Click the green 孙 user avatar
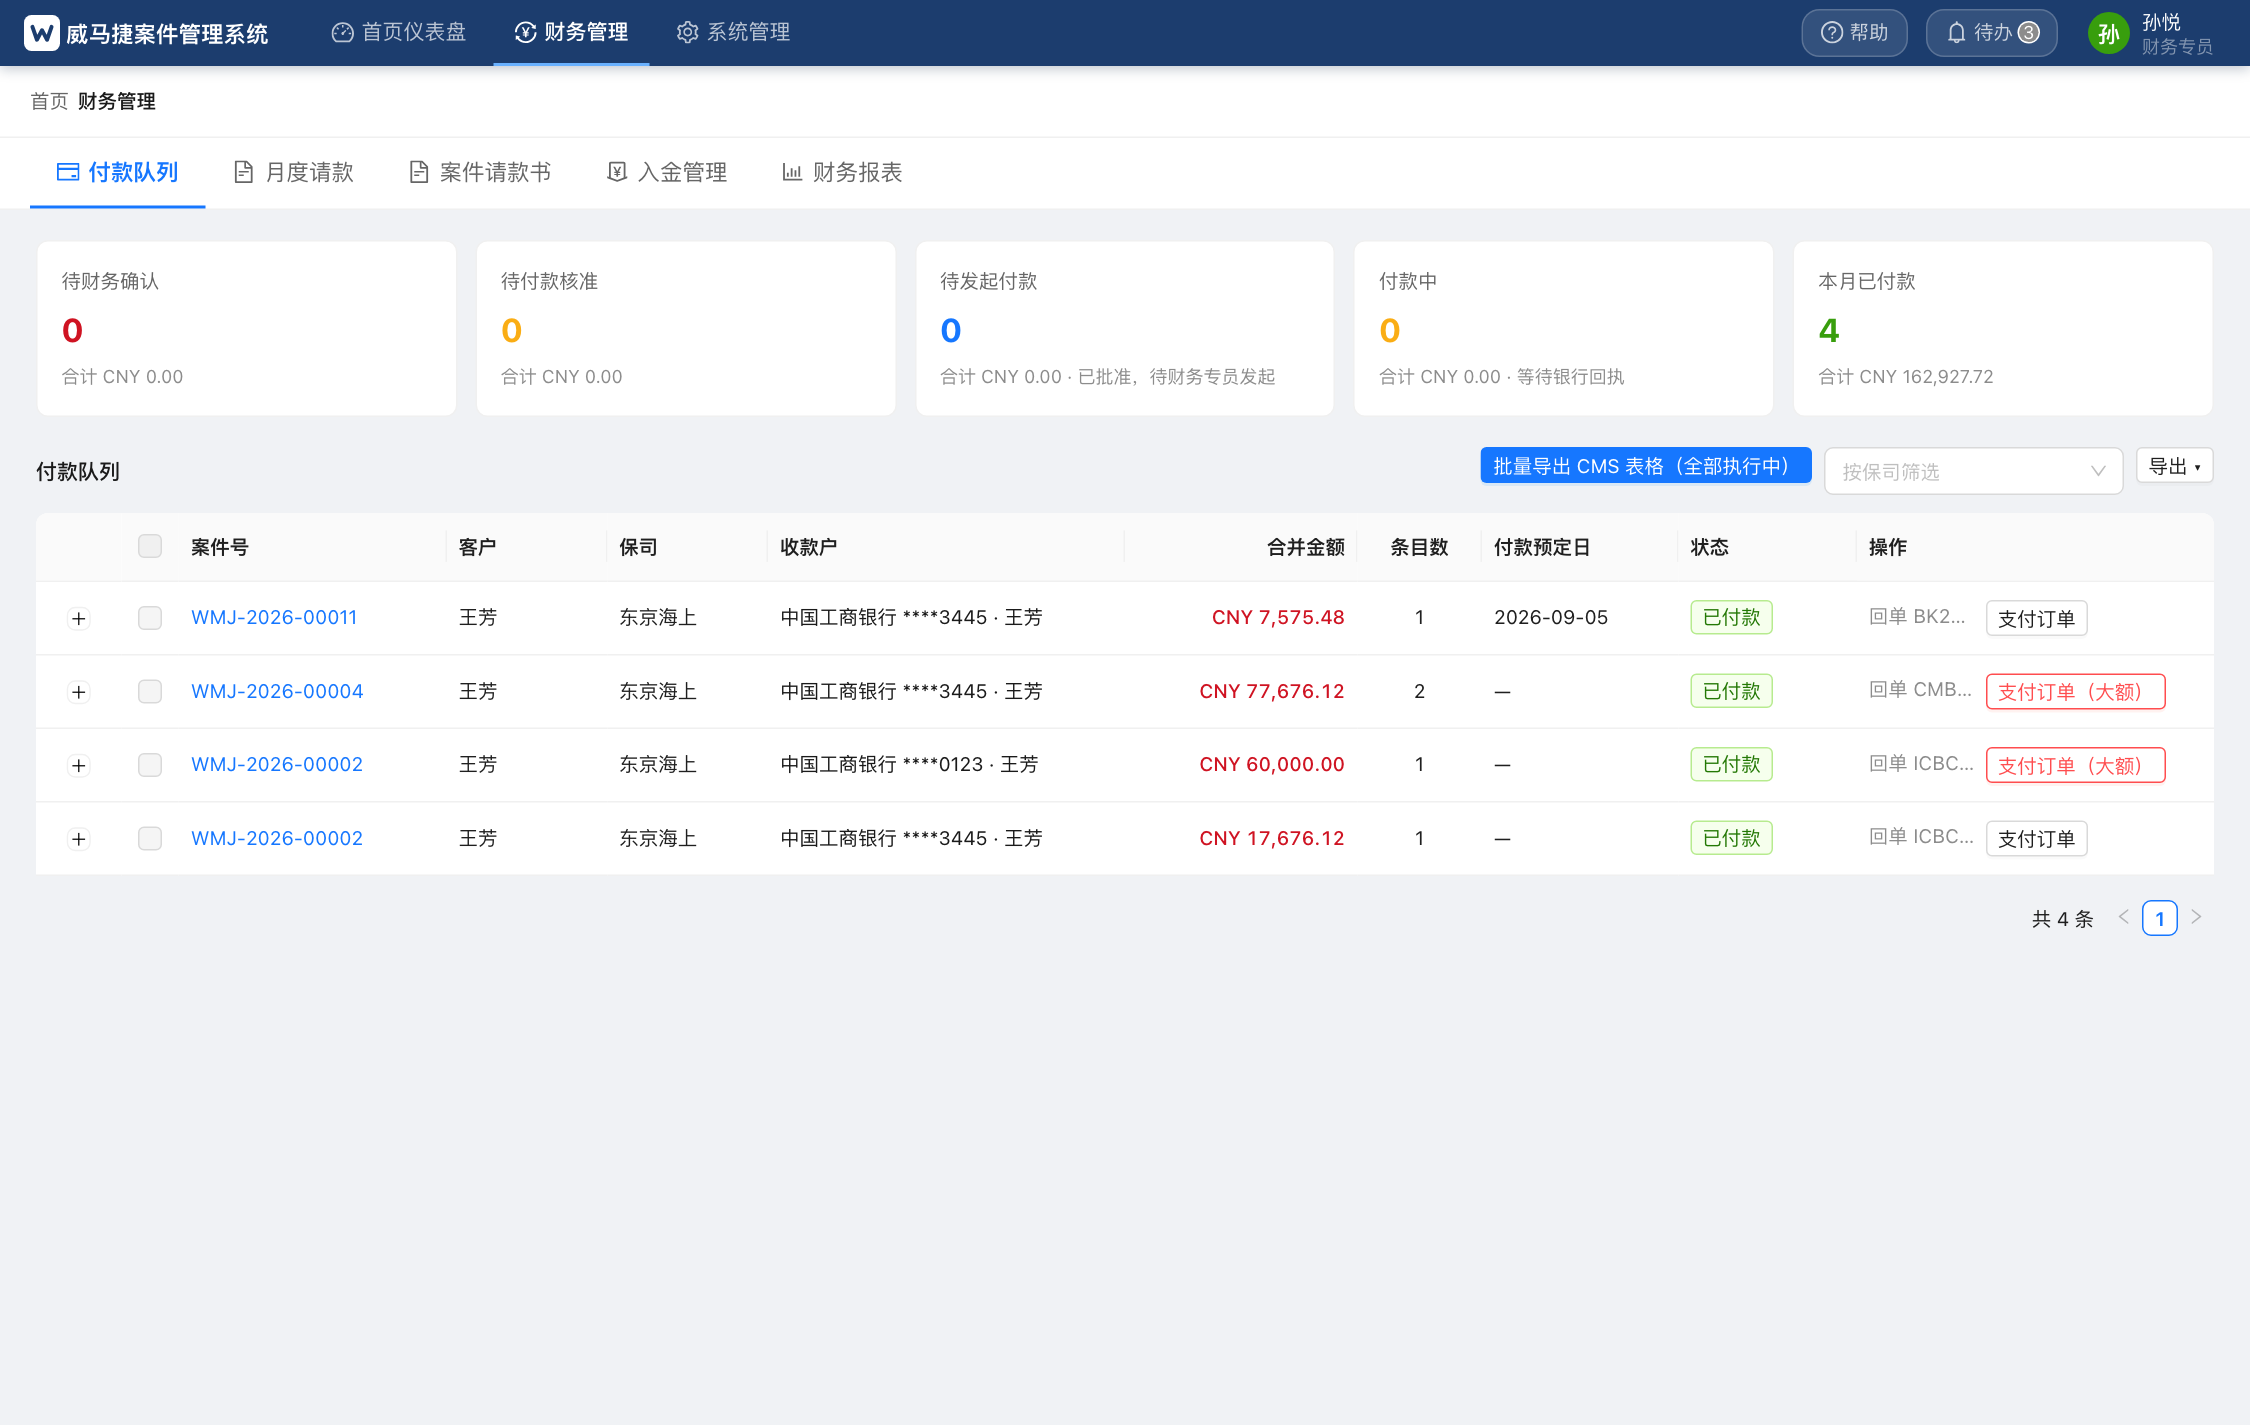Image resolution: width=2250 pixels, height=1425 pixels. [2108, 34]
